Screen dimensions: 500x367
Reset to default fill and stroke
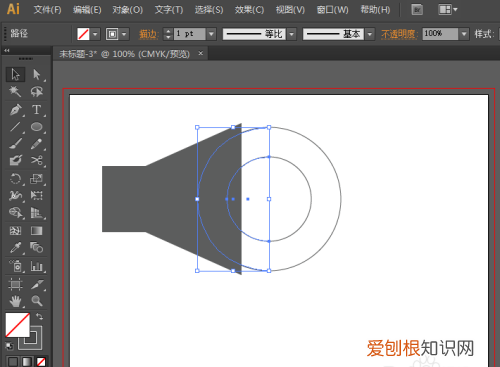9,346
